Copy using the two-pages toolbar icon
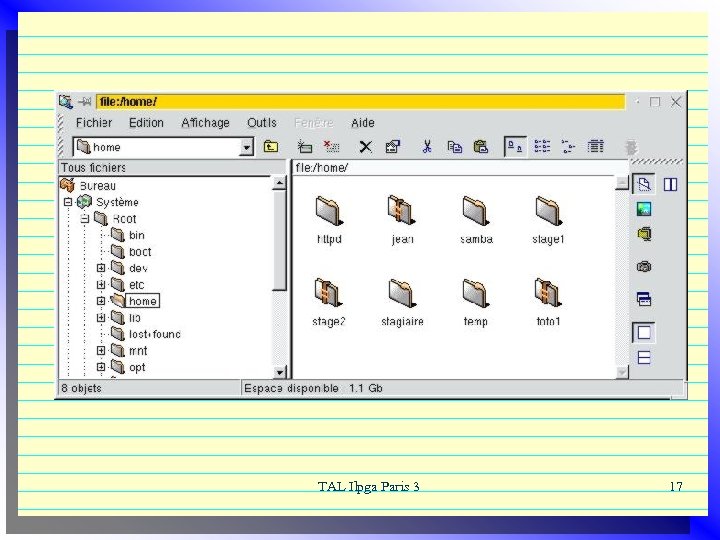This screenshot has height=540, width=720. [x=455, y=146]
